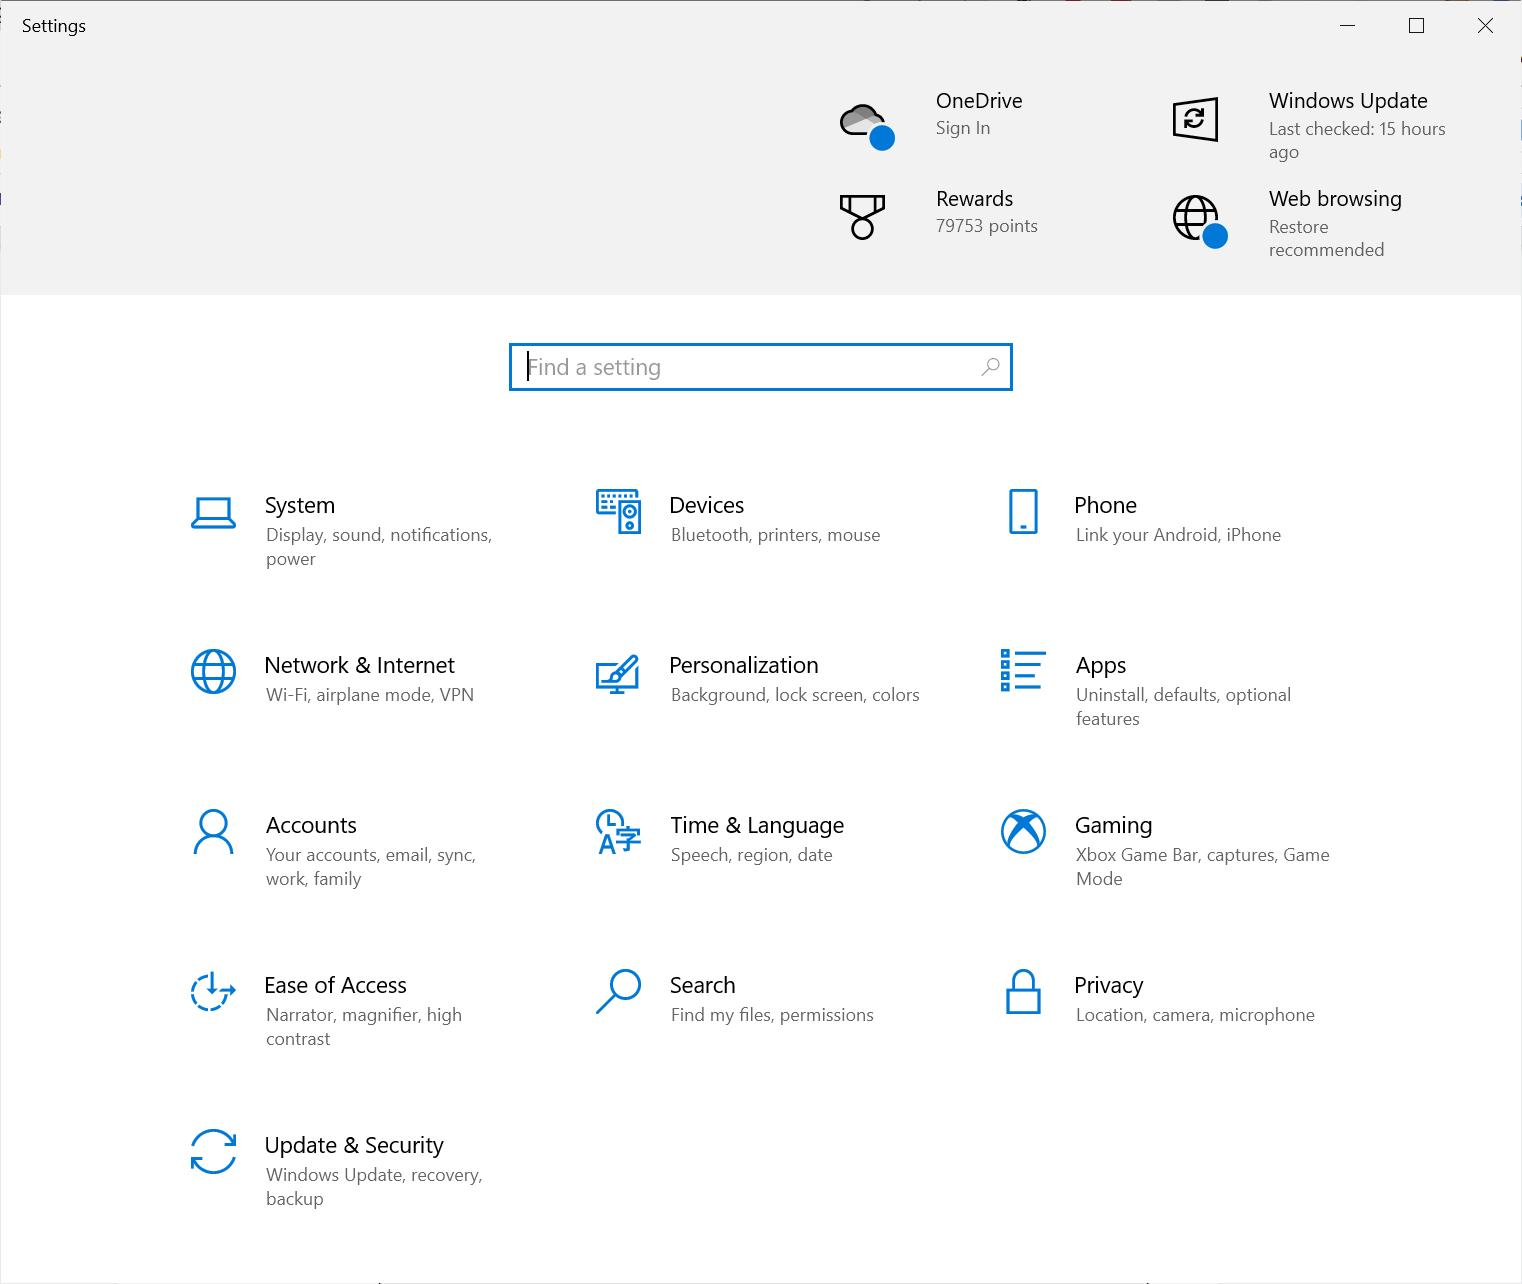The image size is (1522, 1284).
Task: Click the System laptop icon
Action: [213, 512]
